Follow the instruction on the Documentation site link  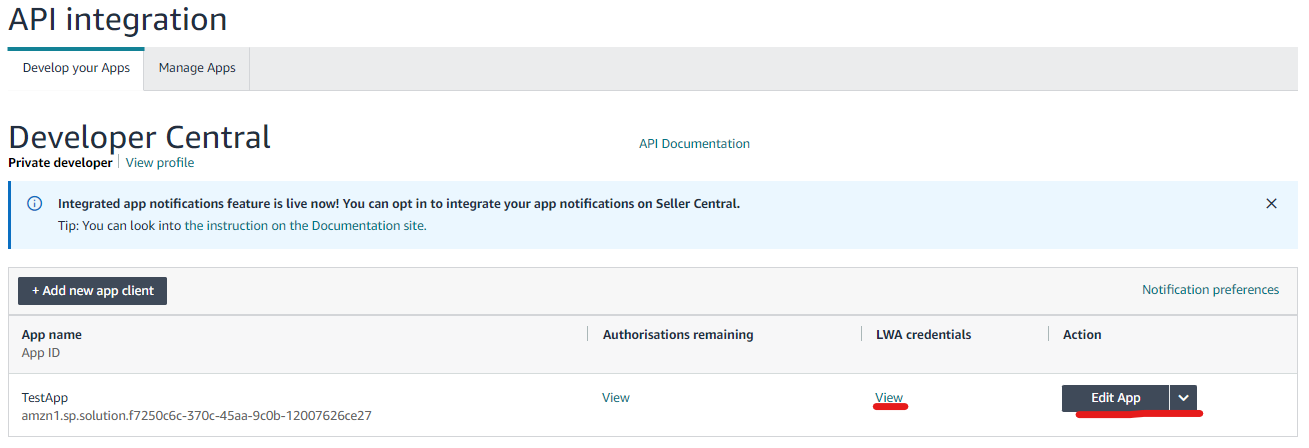(305, 226)
